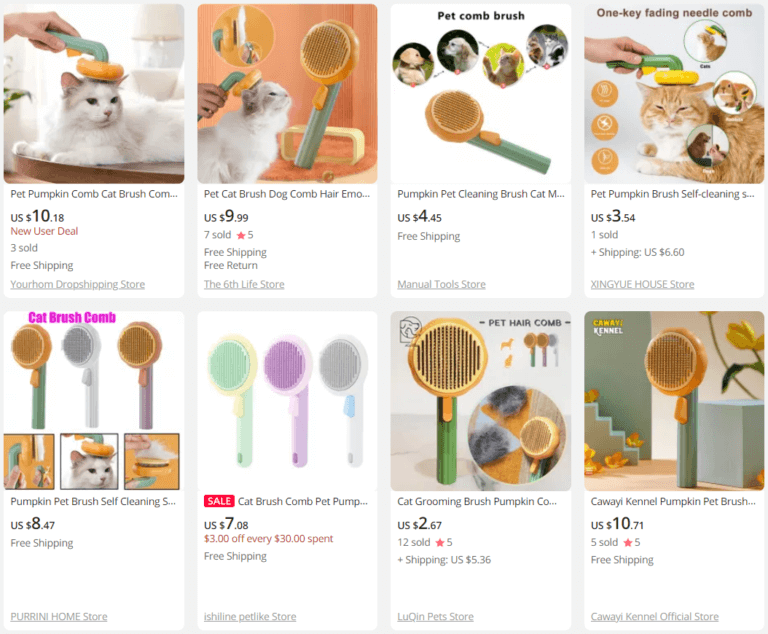Image resolution: width=768 pixels, height=634 pixels.
Task: Visit The 6th Life Store
Action: click(x=244, y=284)
